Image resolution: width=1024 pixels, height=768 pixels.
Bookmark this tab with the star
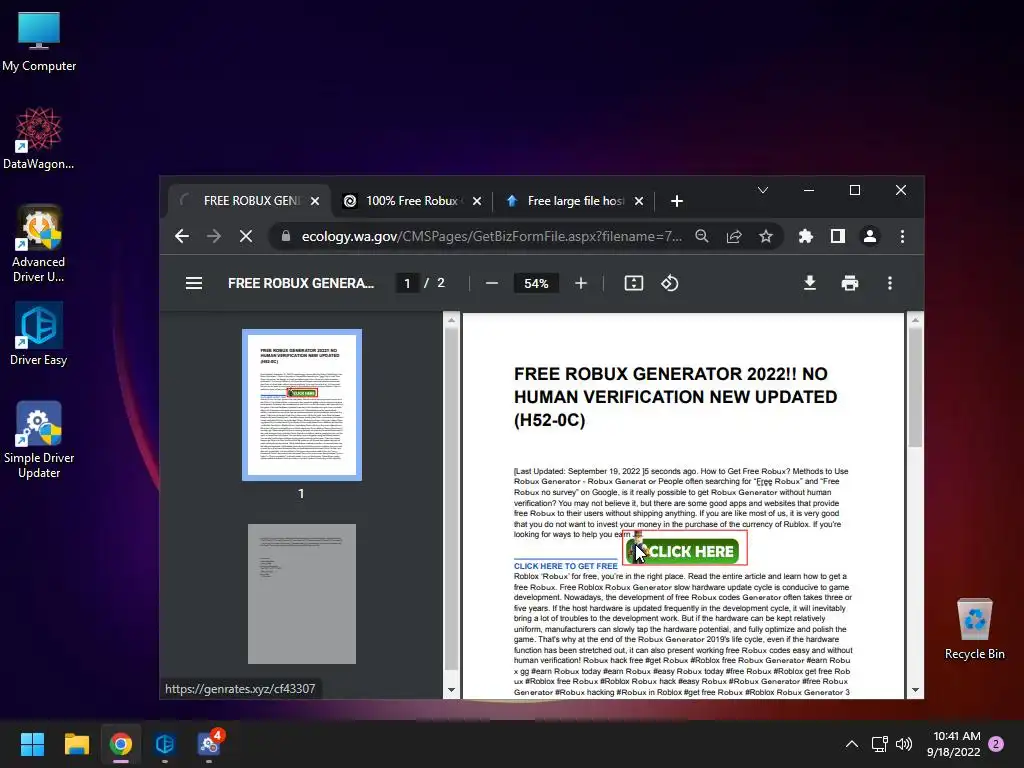click(x=766, y=236)
